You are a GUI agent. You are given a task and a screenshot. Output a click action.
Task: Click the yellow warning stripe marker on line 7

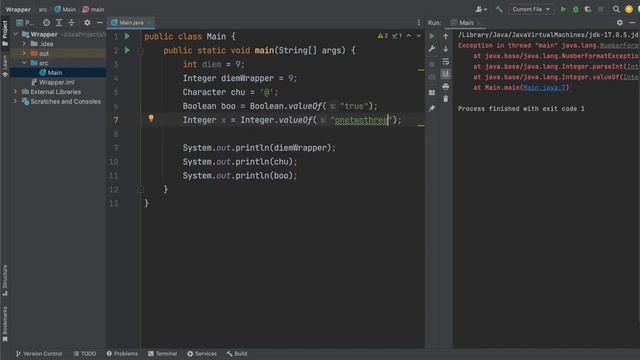[x=421, y=125]
